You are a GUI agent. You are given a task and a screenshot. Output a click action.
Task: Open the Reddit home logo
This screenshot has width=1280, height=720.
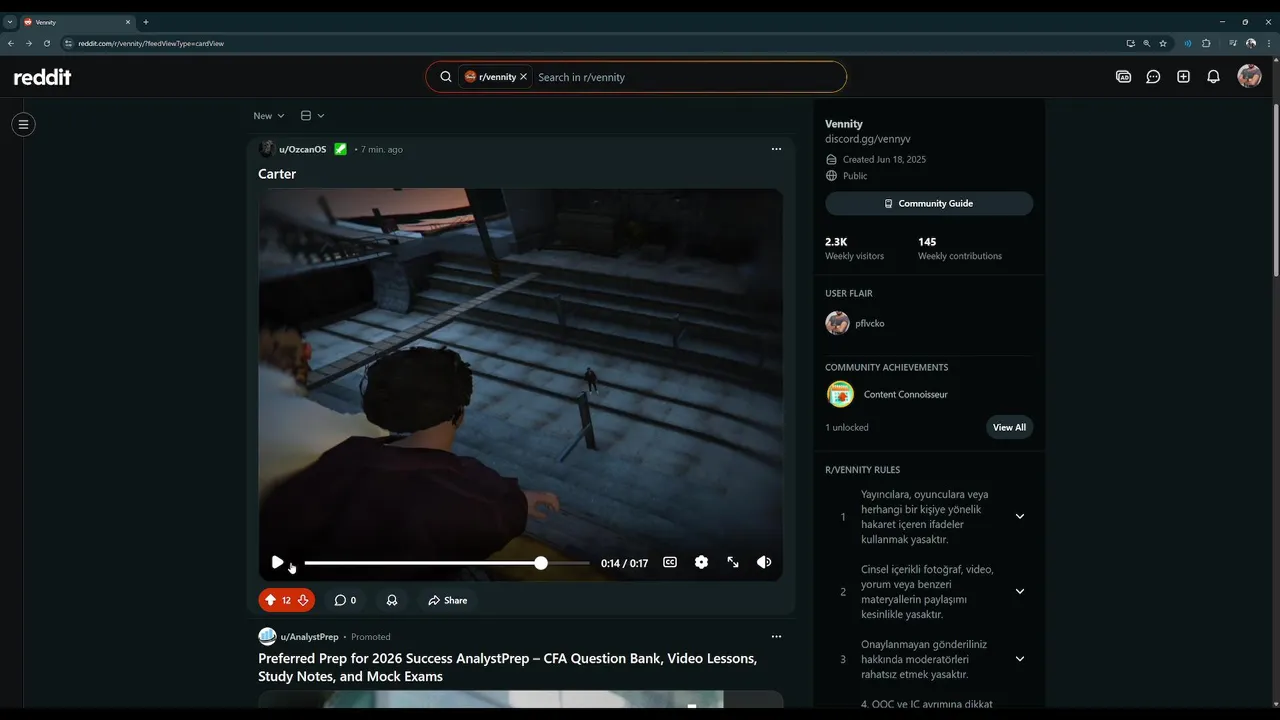42,77
